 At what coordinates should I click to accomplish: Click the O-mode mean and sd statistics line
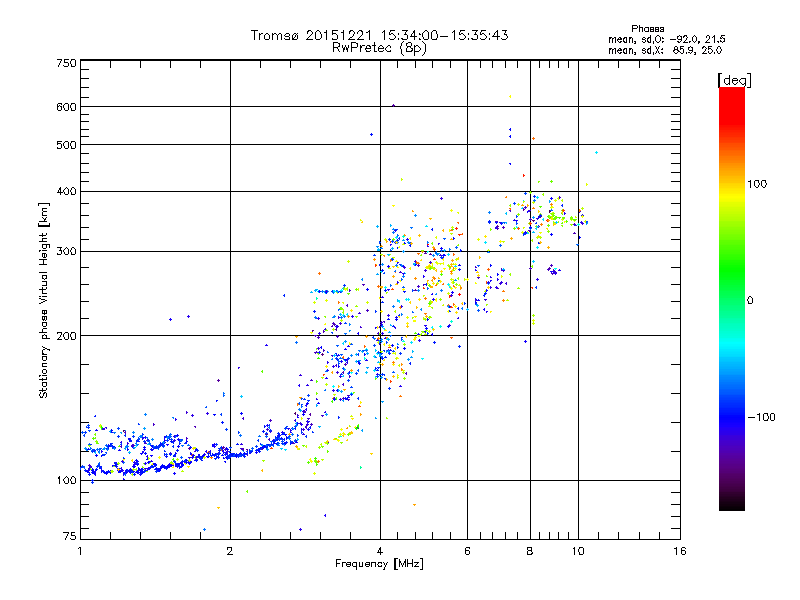point(666,39)
